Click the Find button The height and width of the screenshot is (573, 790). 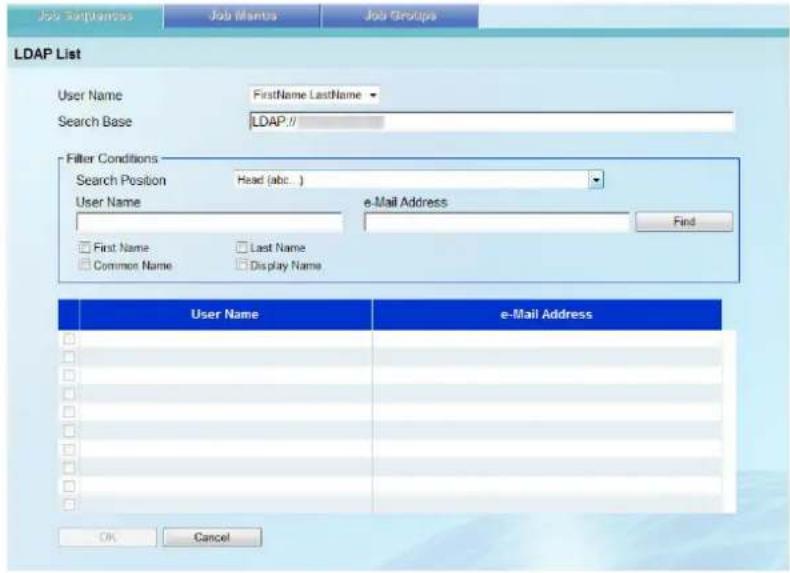(684, 222)
